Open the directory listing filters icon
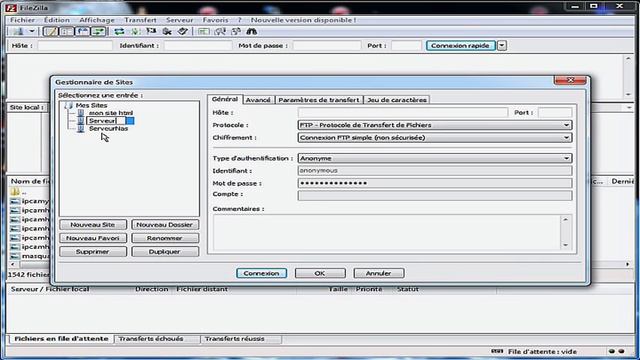640x360 pixels. pyautogui.click(x=203, y=31)
